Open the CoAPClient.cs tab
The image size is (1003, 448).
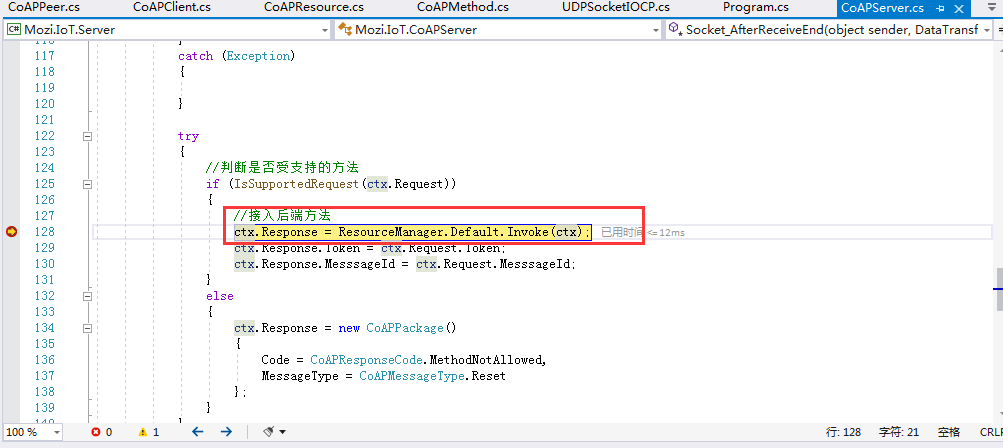click(x=171, y=8)
